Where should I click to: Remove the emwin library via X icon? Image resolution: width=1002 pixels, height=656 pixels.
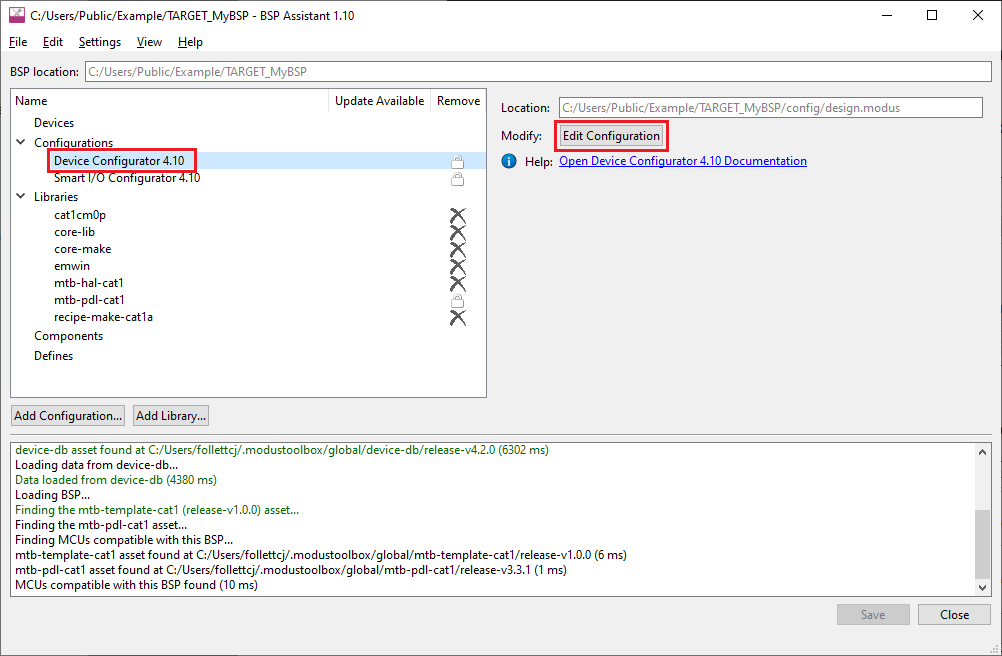pos(458,266)
